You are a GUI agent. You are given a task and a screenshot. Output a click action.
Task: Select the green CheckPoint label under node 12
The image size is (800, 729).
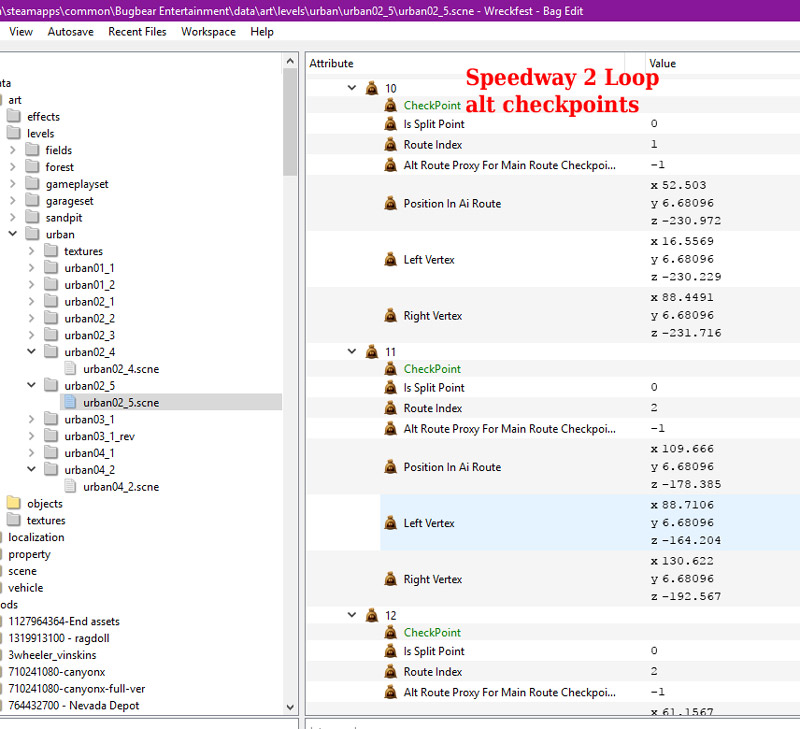[x=432, y=633]
